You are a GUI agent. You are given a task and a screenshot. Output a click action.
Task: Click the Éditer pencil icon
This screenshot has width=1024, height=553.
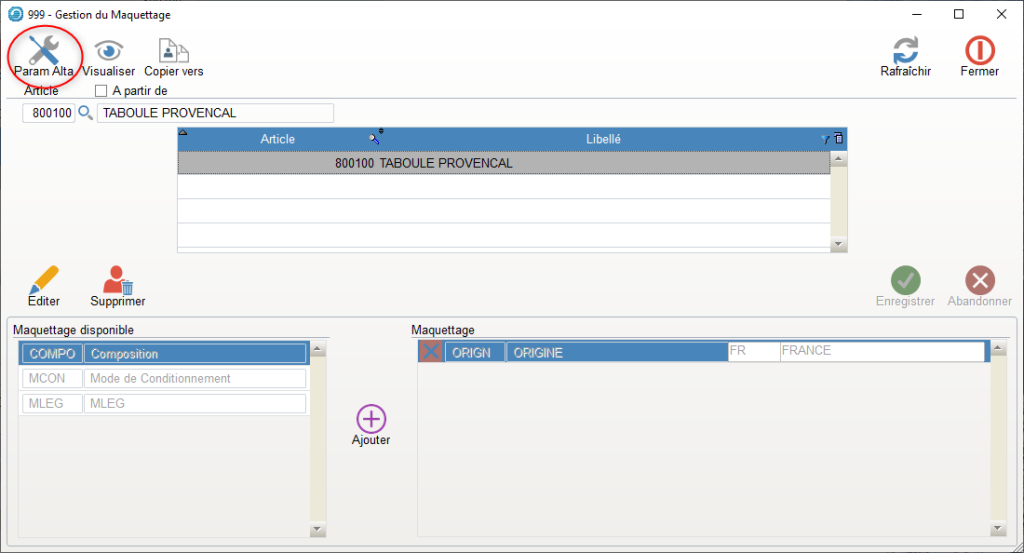tap(44, 283)
